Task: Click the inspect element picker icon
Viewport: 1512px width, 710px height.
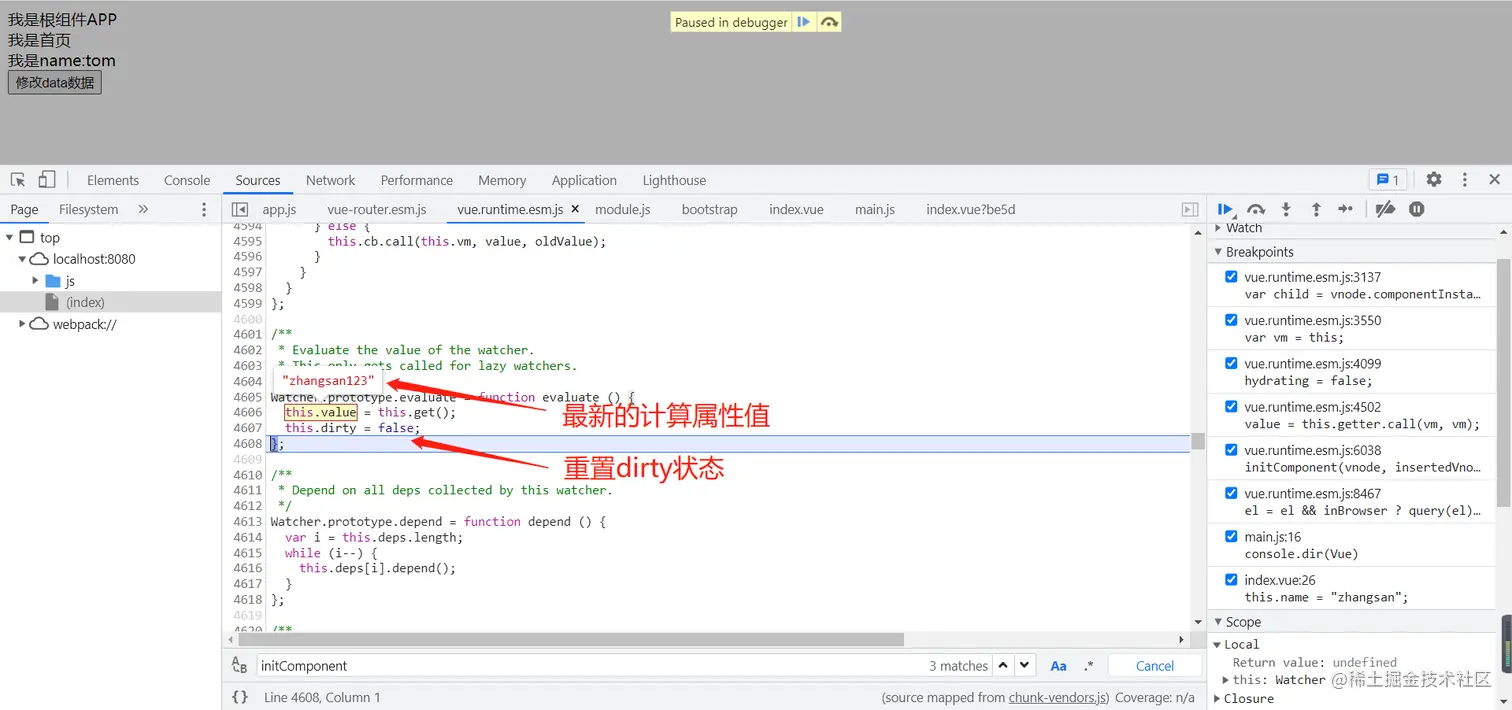Action: point(18,180)
